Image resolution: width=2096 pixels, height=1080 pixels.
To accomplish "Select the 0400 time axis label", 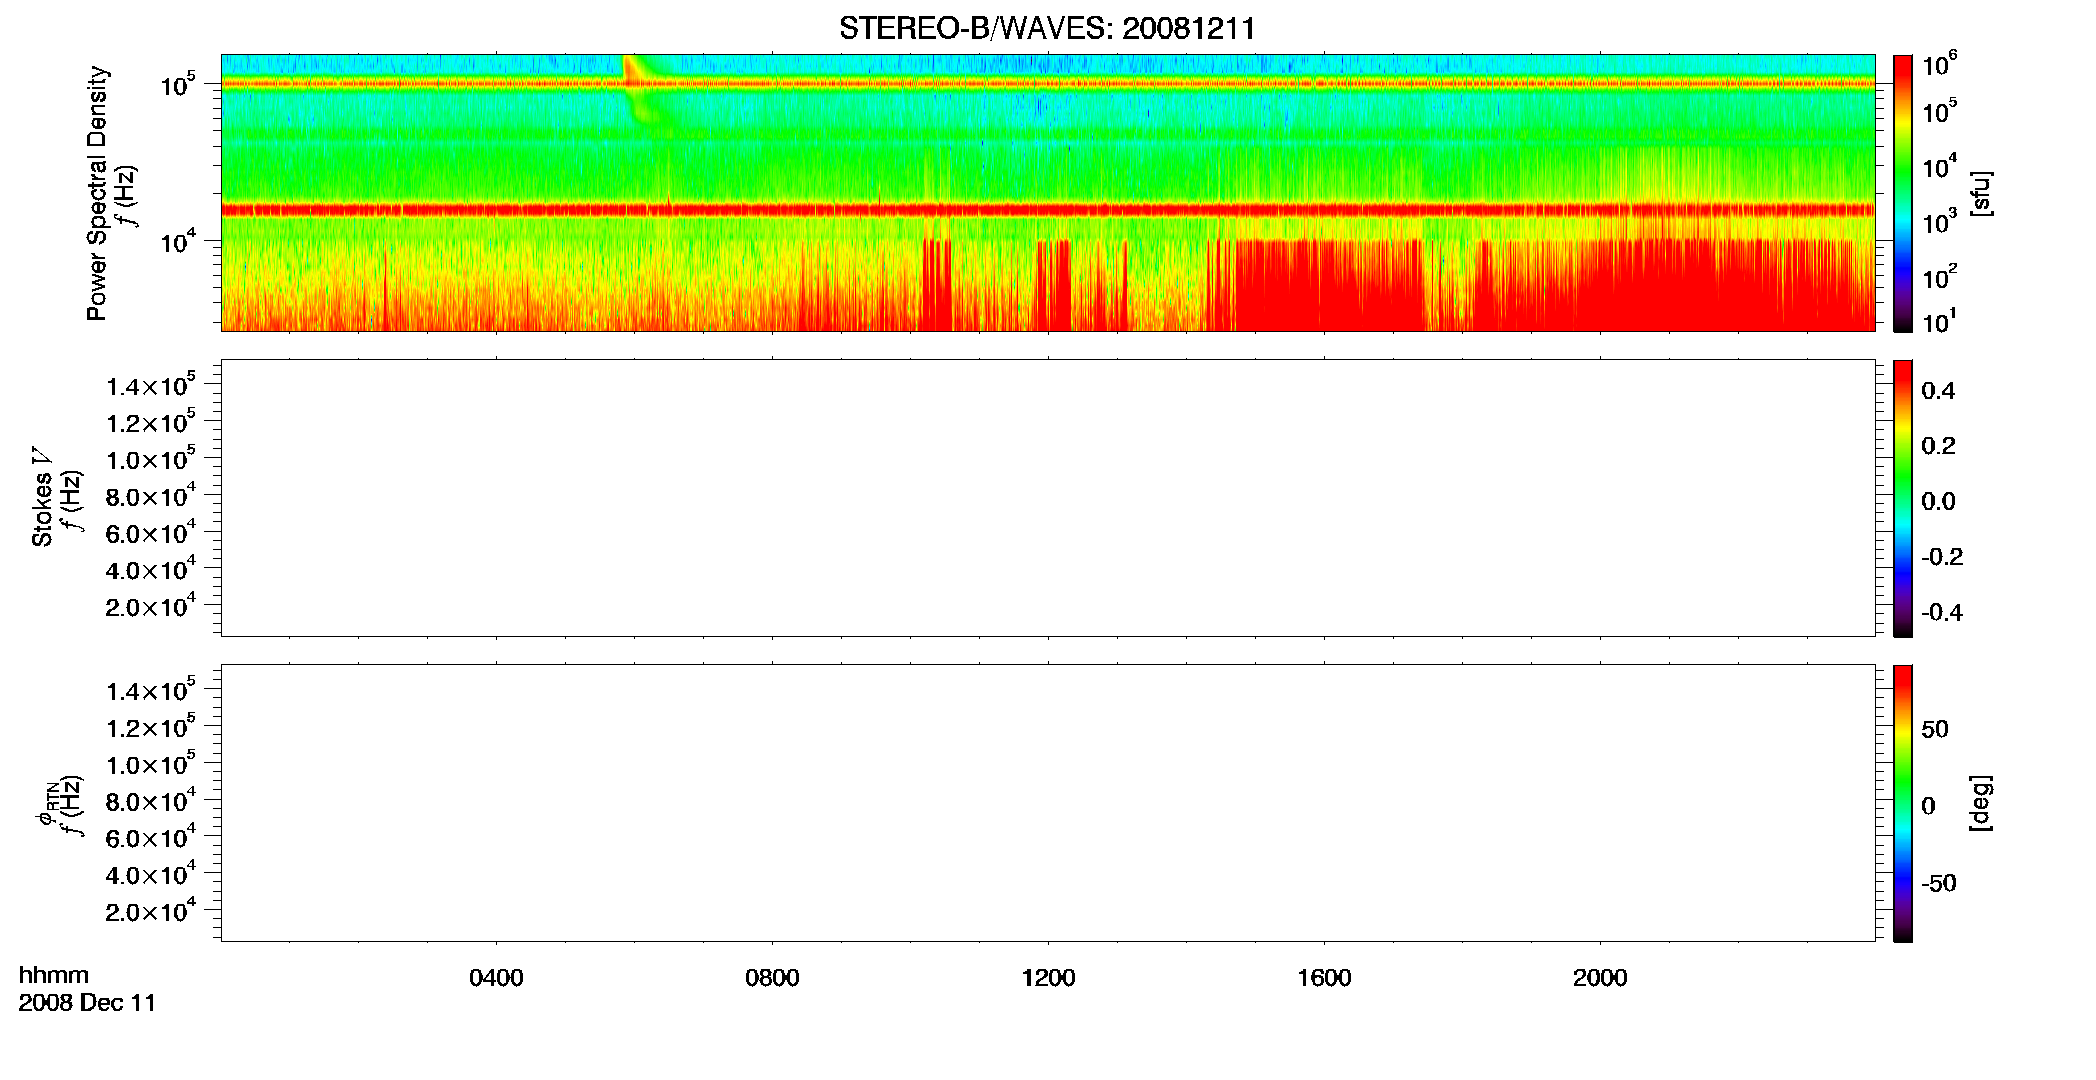I will point(496,978).
